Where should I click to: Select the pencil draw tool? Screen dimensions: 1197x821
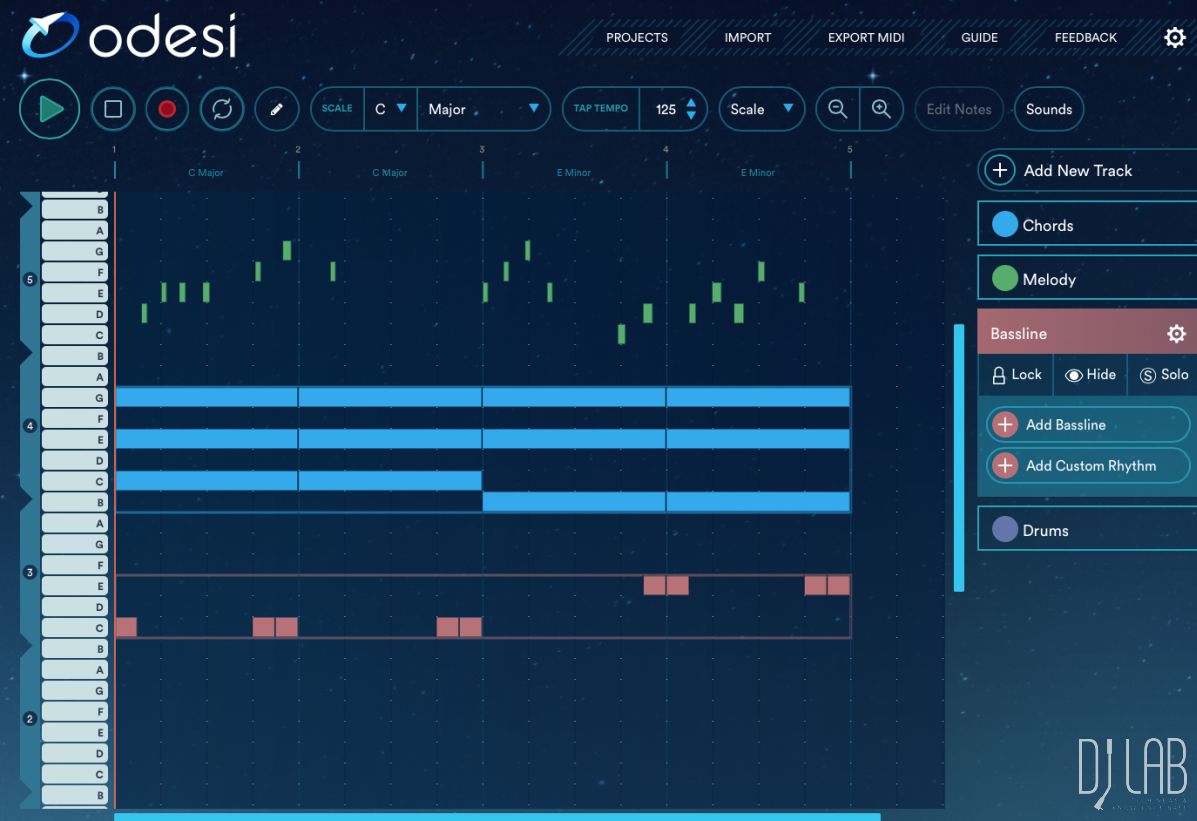point(277,109)
